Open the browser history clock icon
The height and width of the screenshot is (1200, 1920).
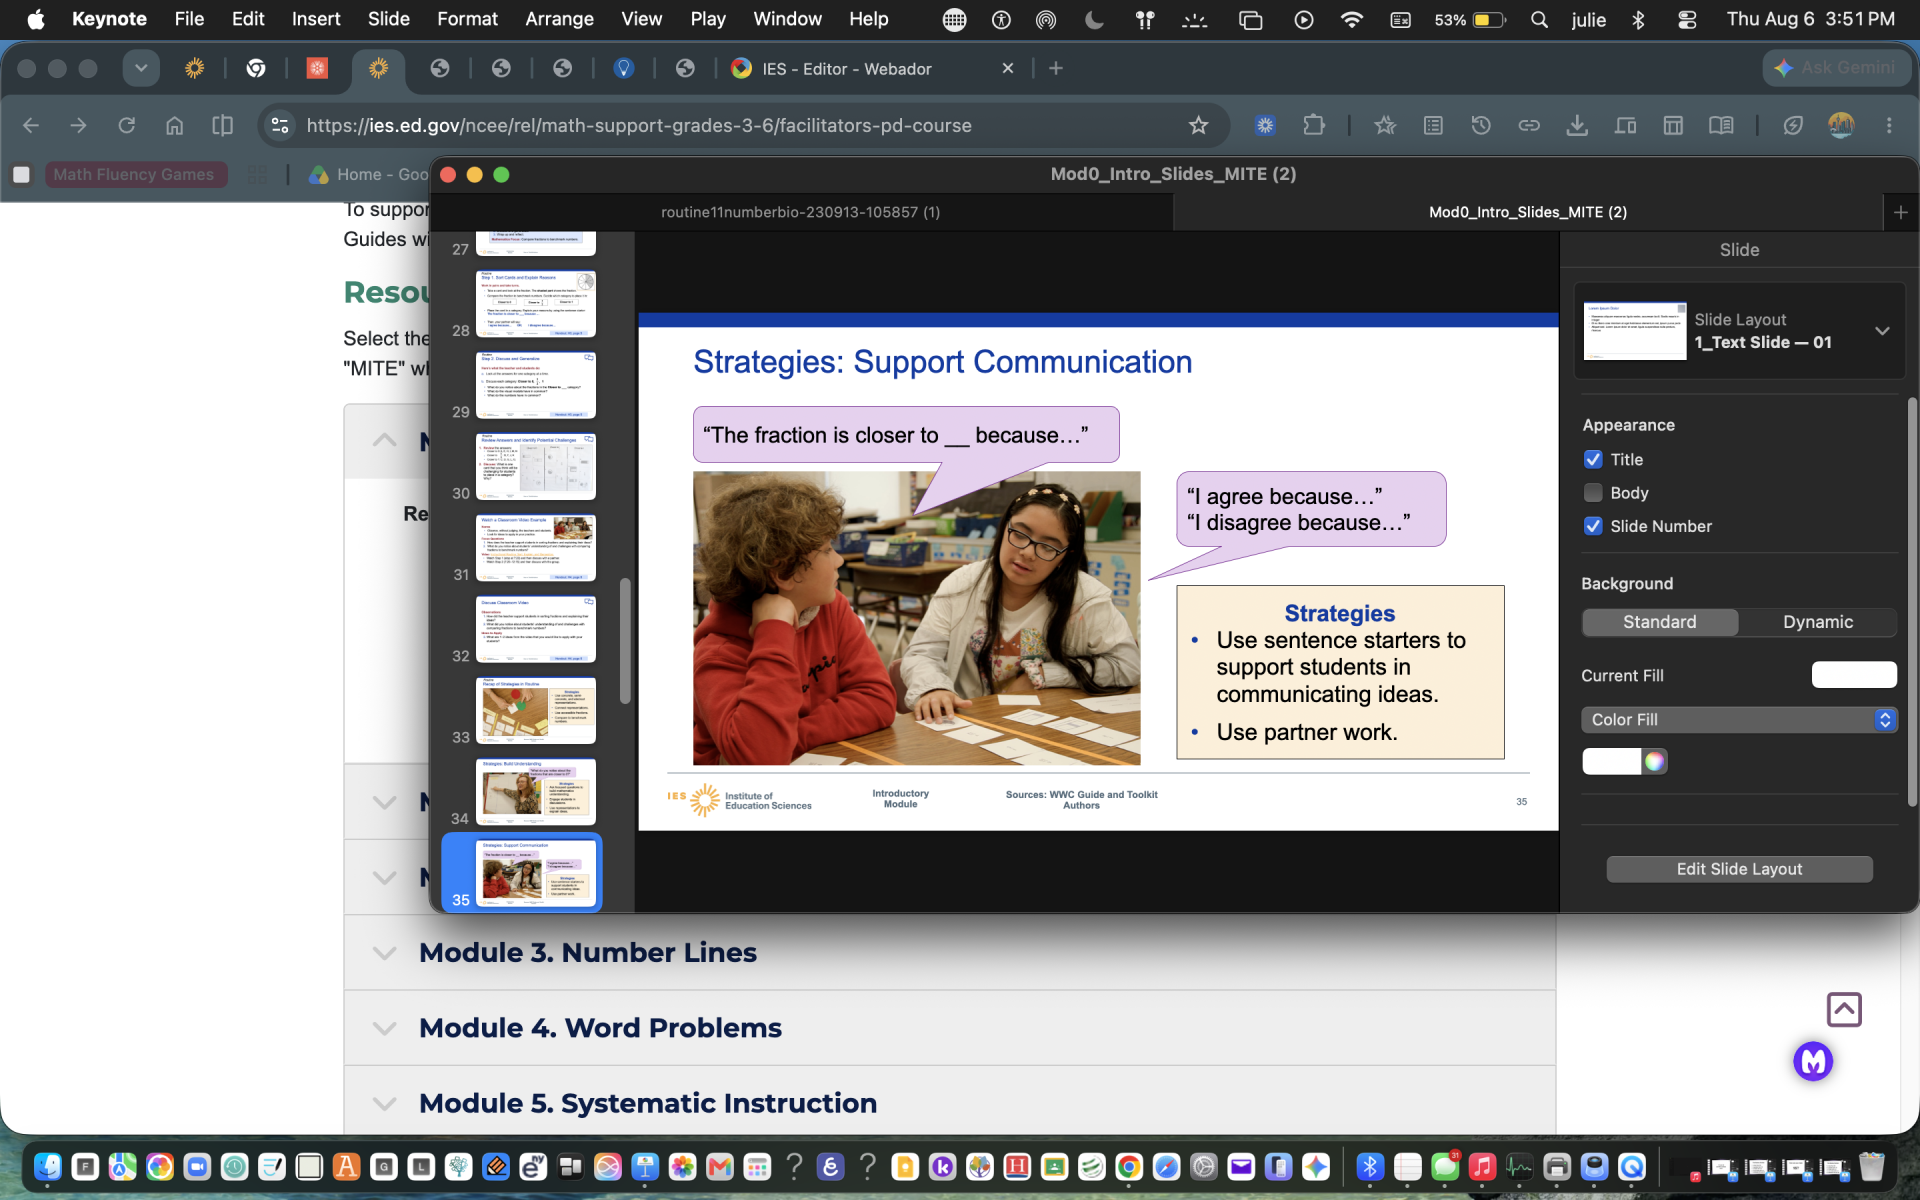[x=1481, y=125]
